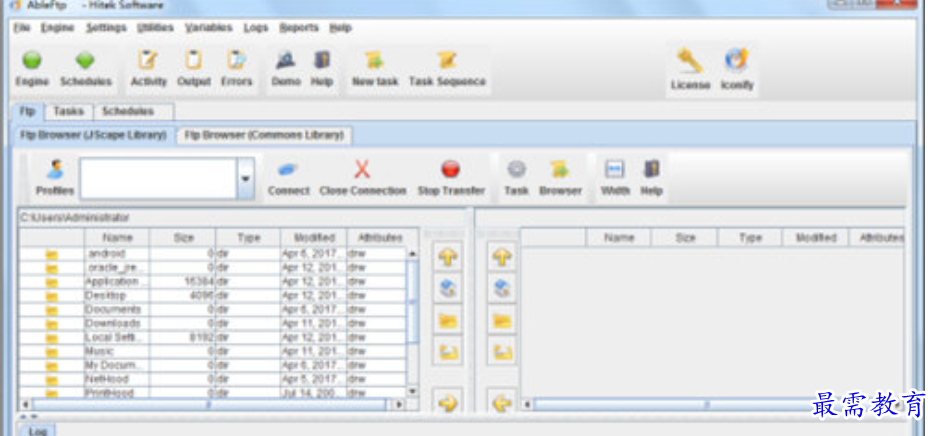
Task: Click the local pane open-folder icon button
Action: pos(448,320)
